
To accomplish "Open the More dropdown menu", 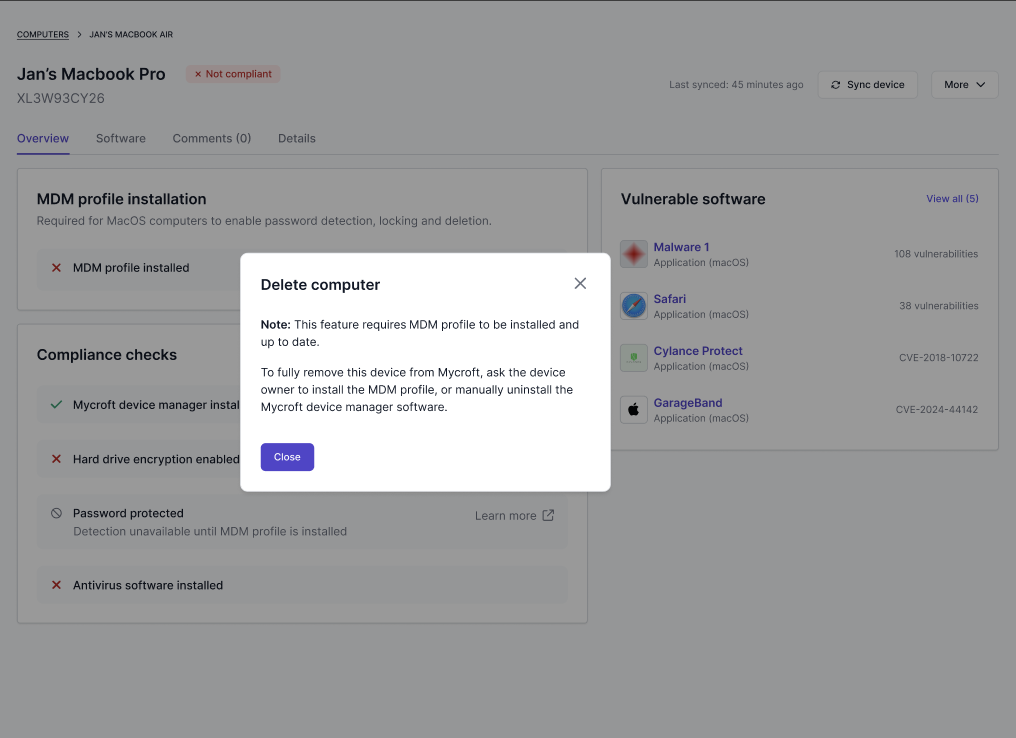I will (x=964, y=85).
